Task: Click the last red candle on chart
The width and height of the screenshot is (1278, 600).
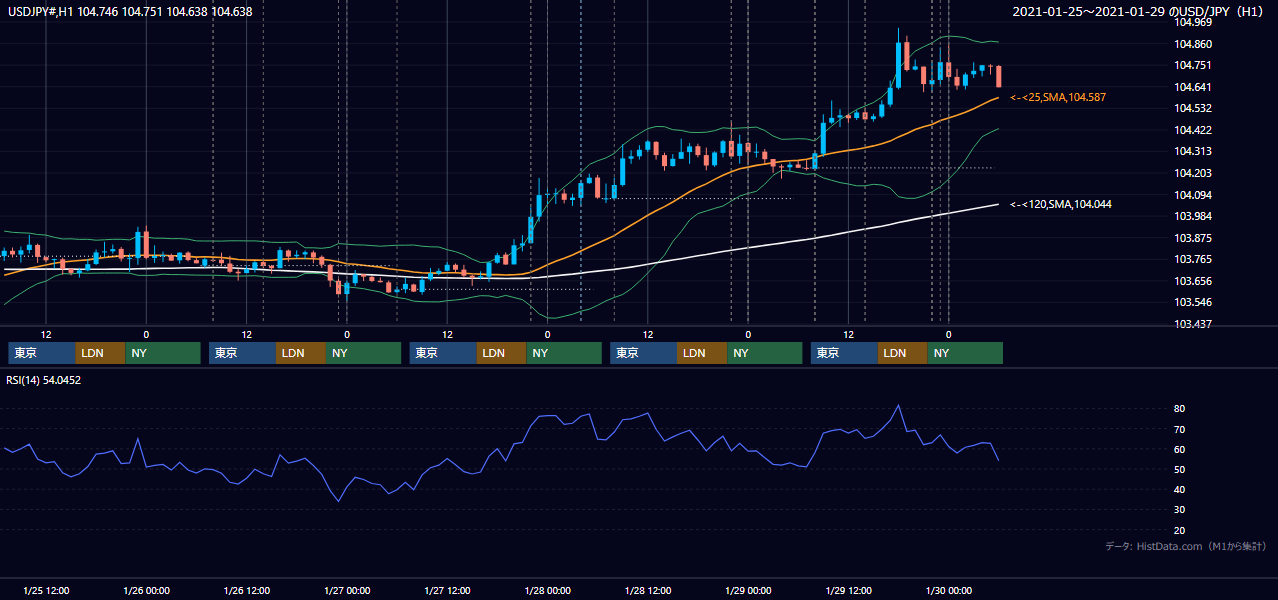Action: [998, 76]
